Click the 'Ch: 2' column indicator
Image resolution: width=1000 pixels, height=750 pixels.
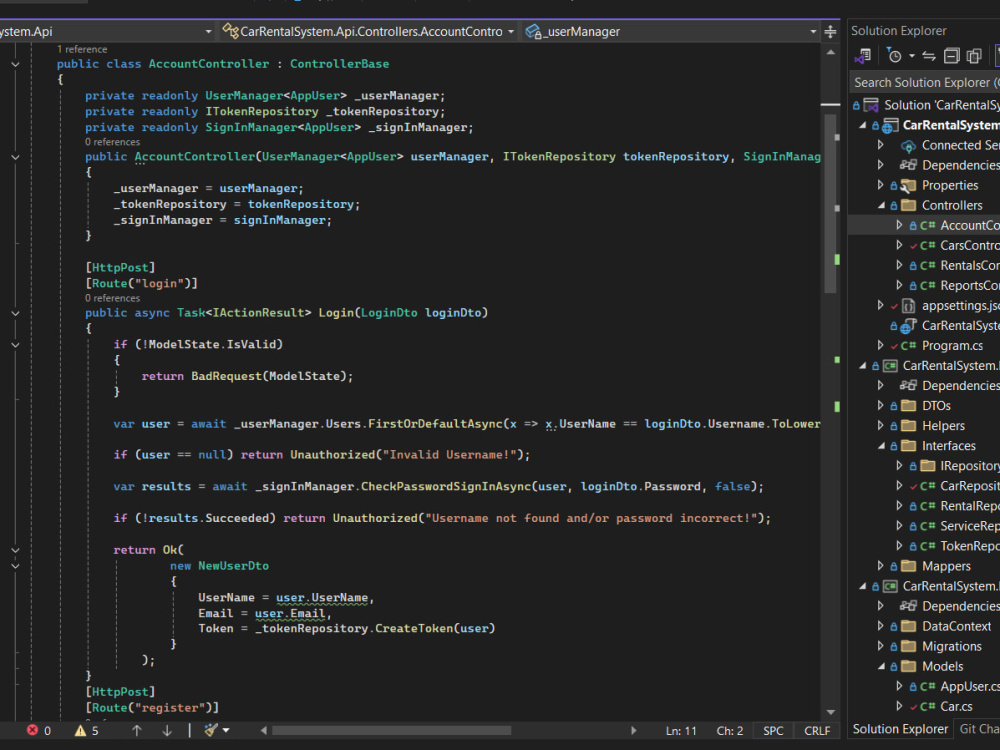pos(730,731)
